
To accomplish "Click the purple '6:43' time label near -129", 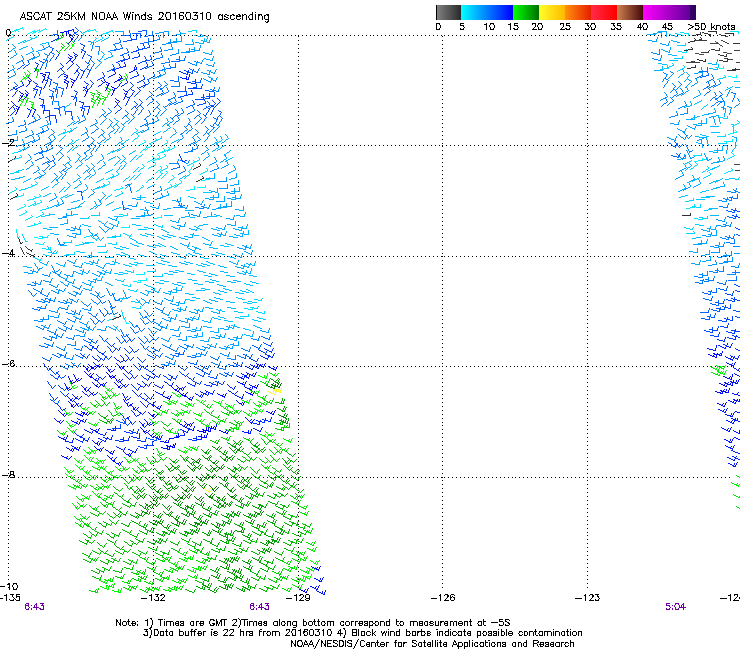I will (260, 607).
